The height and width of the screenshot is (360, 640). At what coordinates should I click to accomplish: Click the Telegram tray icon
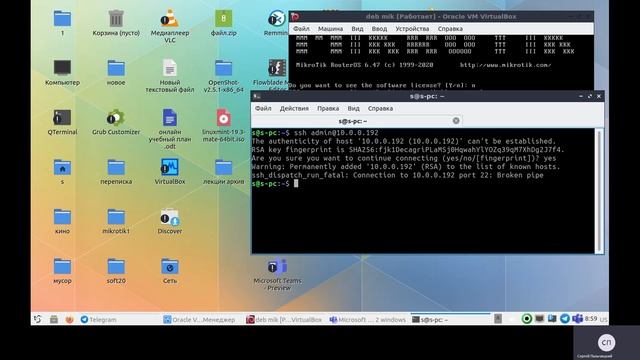point(565,319)
